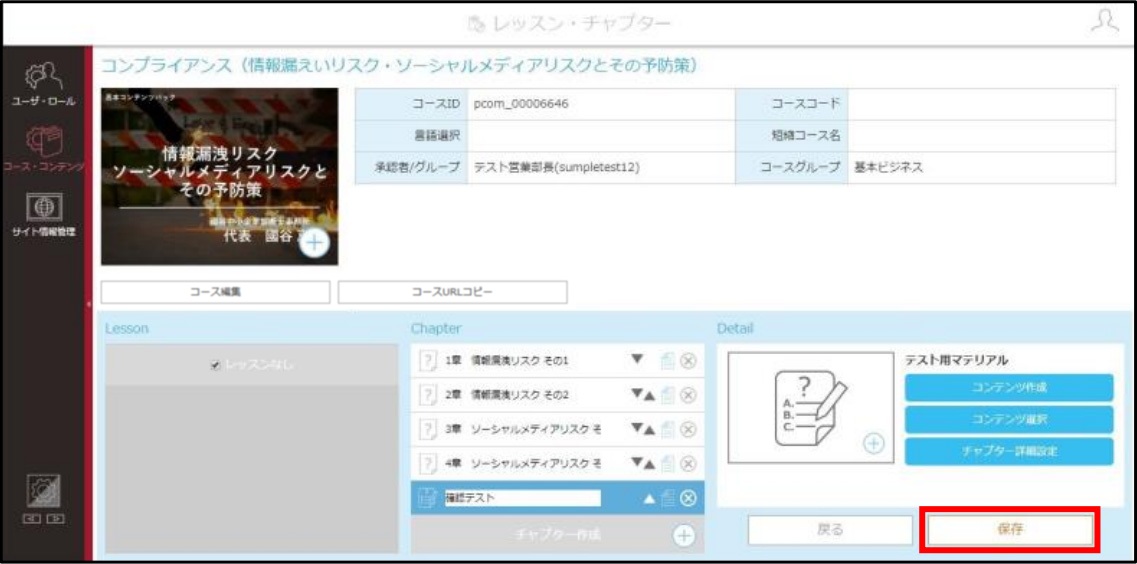Click the 言語選択 label cell

click(410, 136)
